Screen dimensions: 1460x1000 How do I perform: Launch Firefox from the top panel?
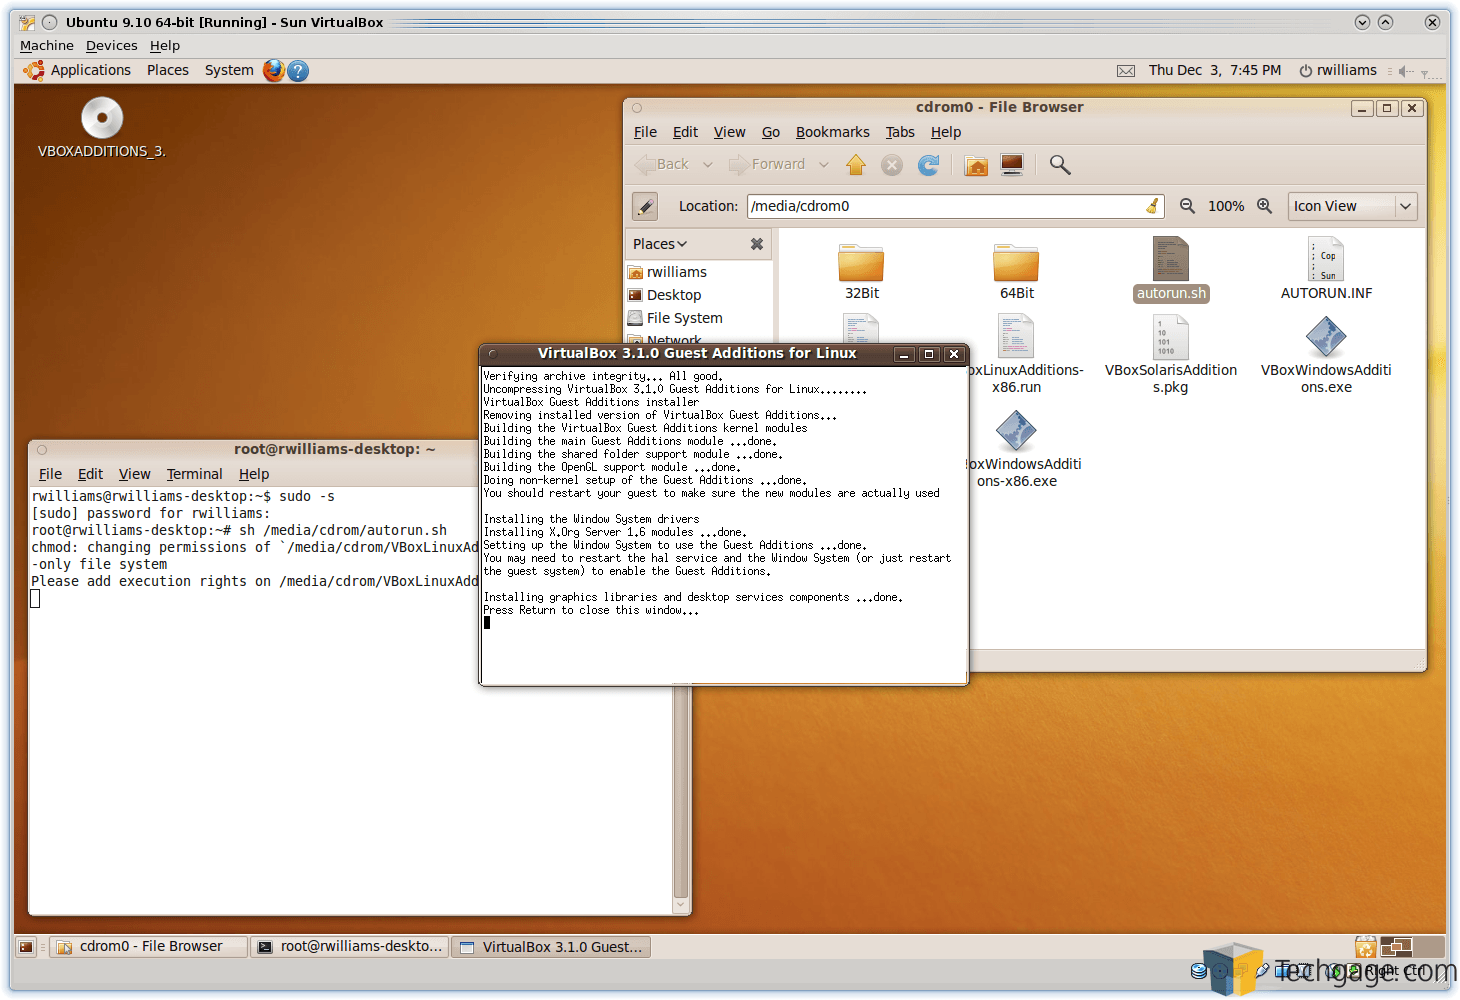click(x=273, y=70)
